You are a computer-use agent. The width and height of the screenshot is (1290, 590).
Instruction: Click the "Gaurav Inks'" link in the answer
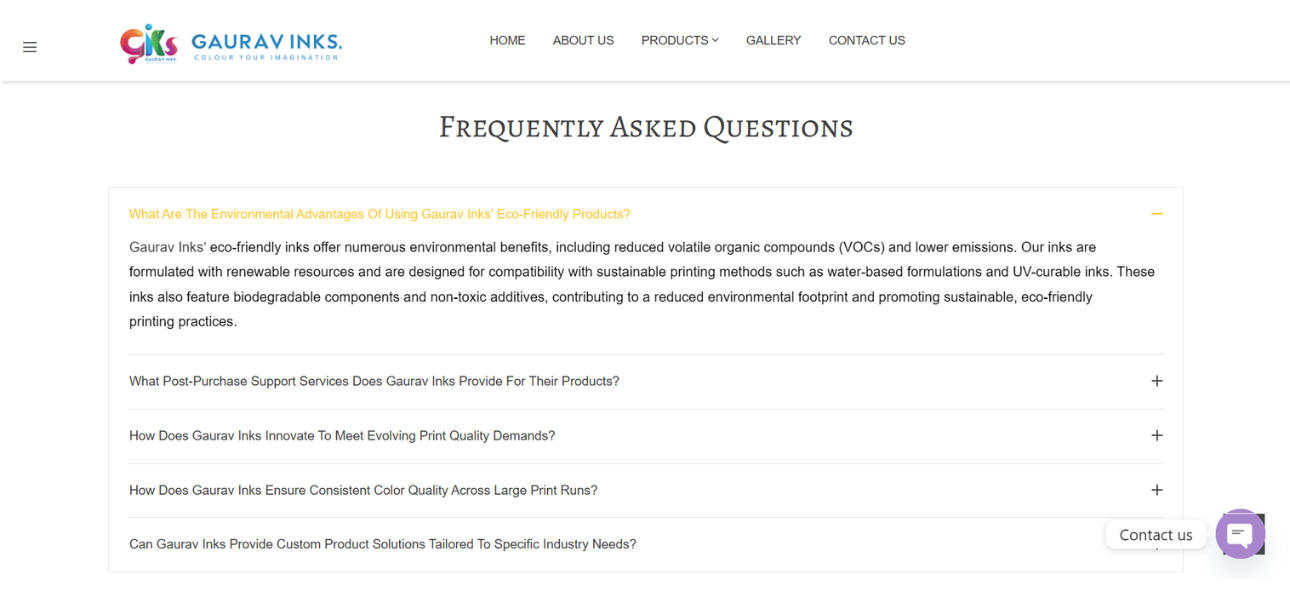tap(167, 247)
